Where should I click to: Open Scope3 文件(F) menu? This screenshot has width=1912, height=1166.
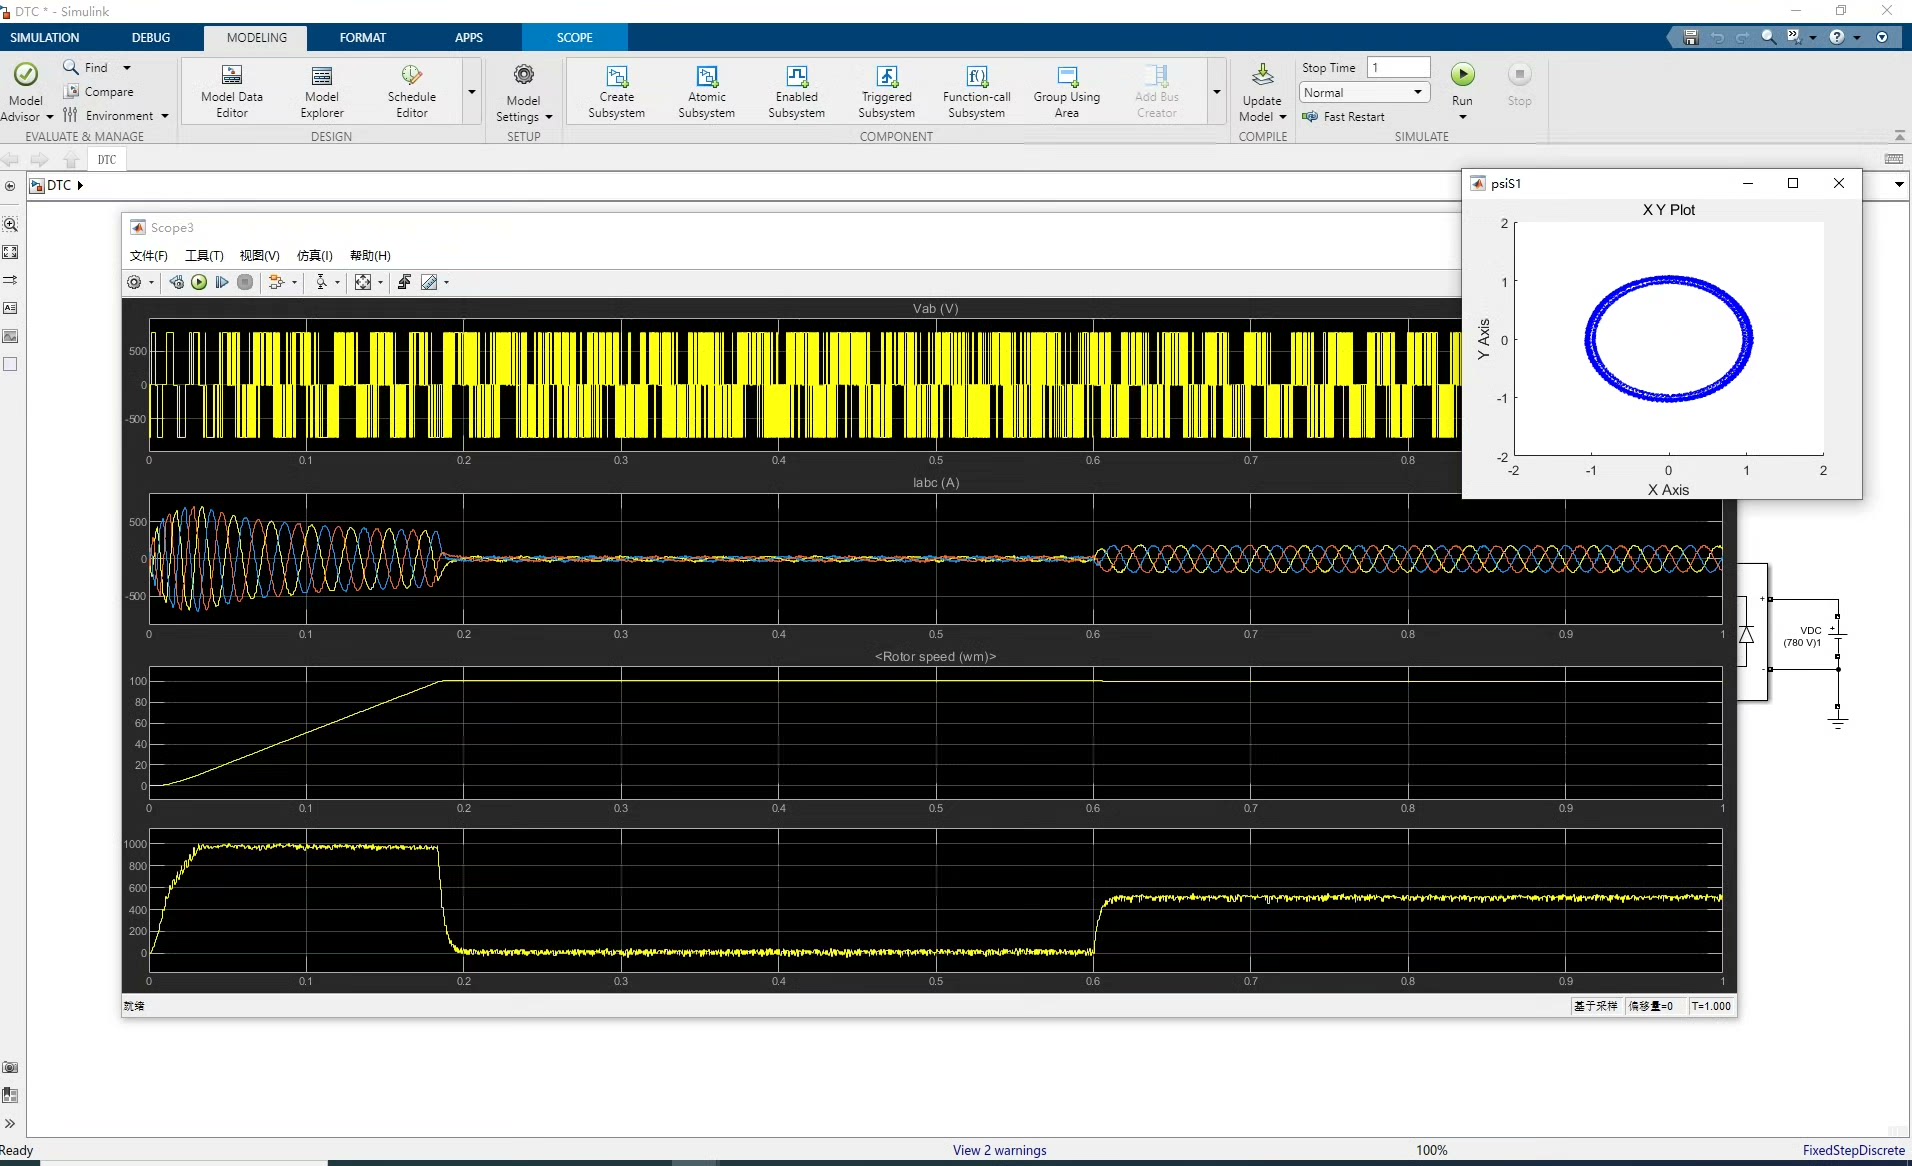coord(149,256)
